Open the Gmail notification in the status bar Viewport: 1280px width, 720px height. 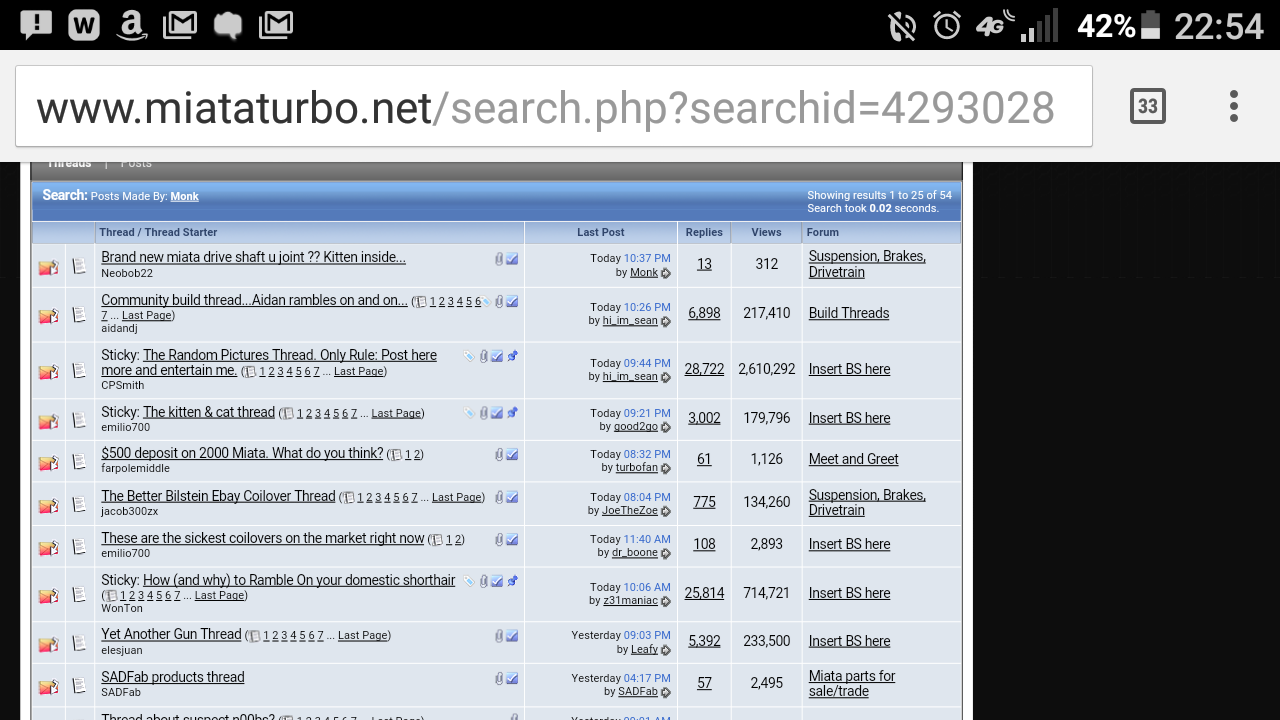(180, 25)
